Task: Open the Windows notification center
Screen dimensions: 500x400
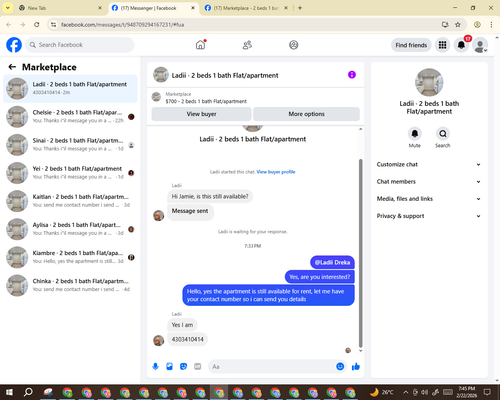Action: (487, 392)
